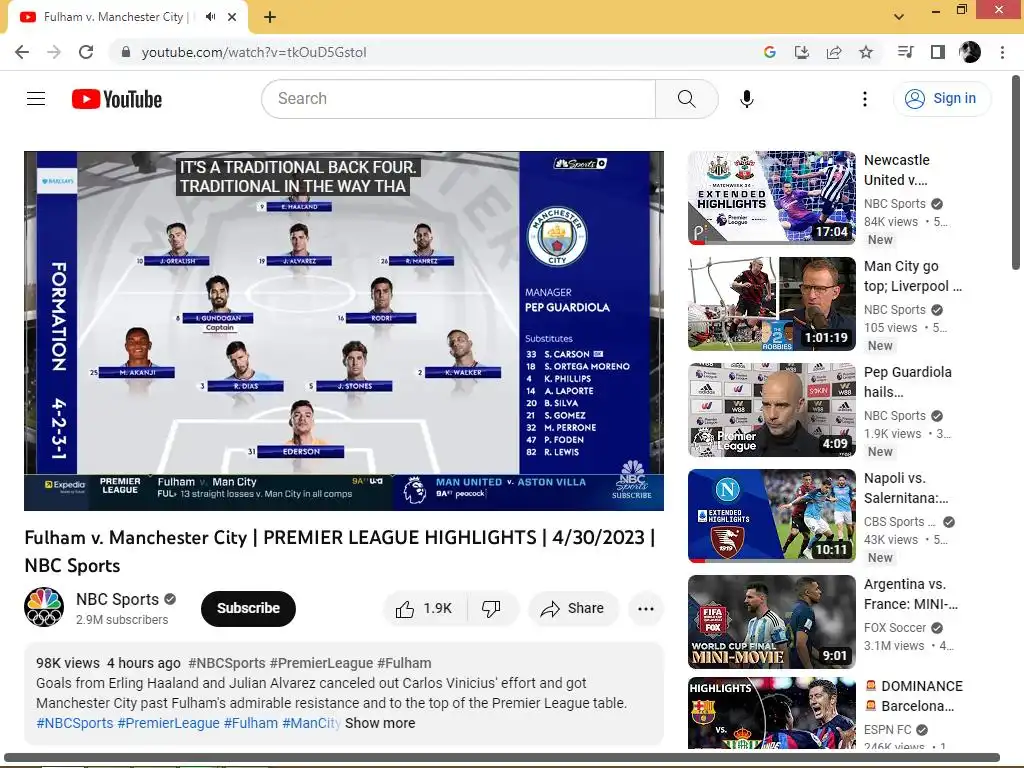This screenshot has height=768, width=1024.
Task: Open the Google icon in address bar
Action: [769, 52]
